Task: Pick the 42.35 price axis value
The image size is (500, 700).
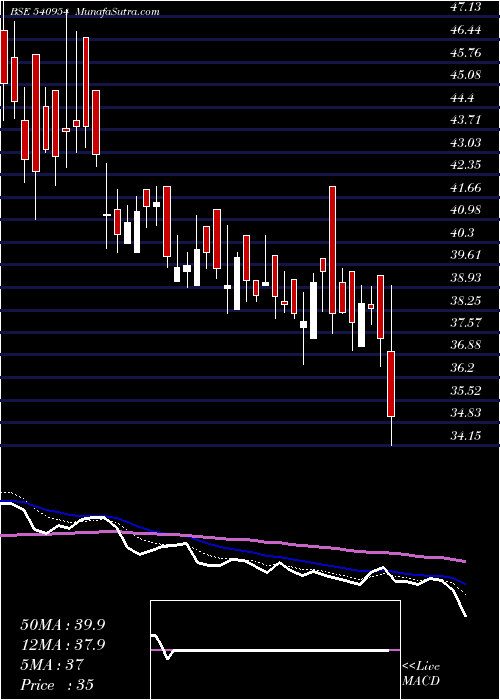Action: (x=466, y=165)
